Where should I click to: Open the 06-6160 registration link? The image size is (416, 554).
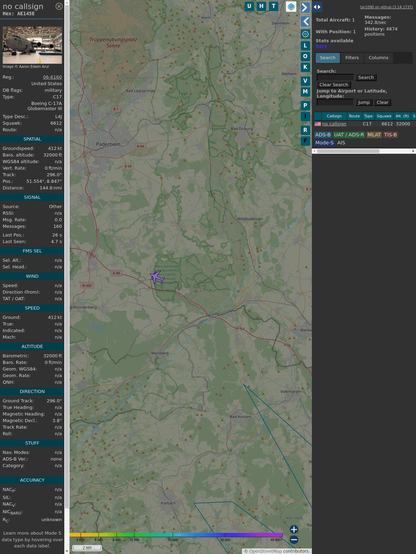[x=52, y=77]
